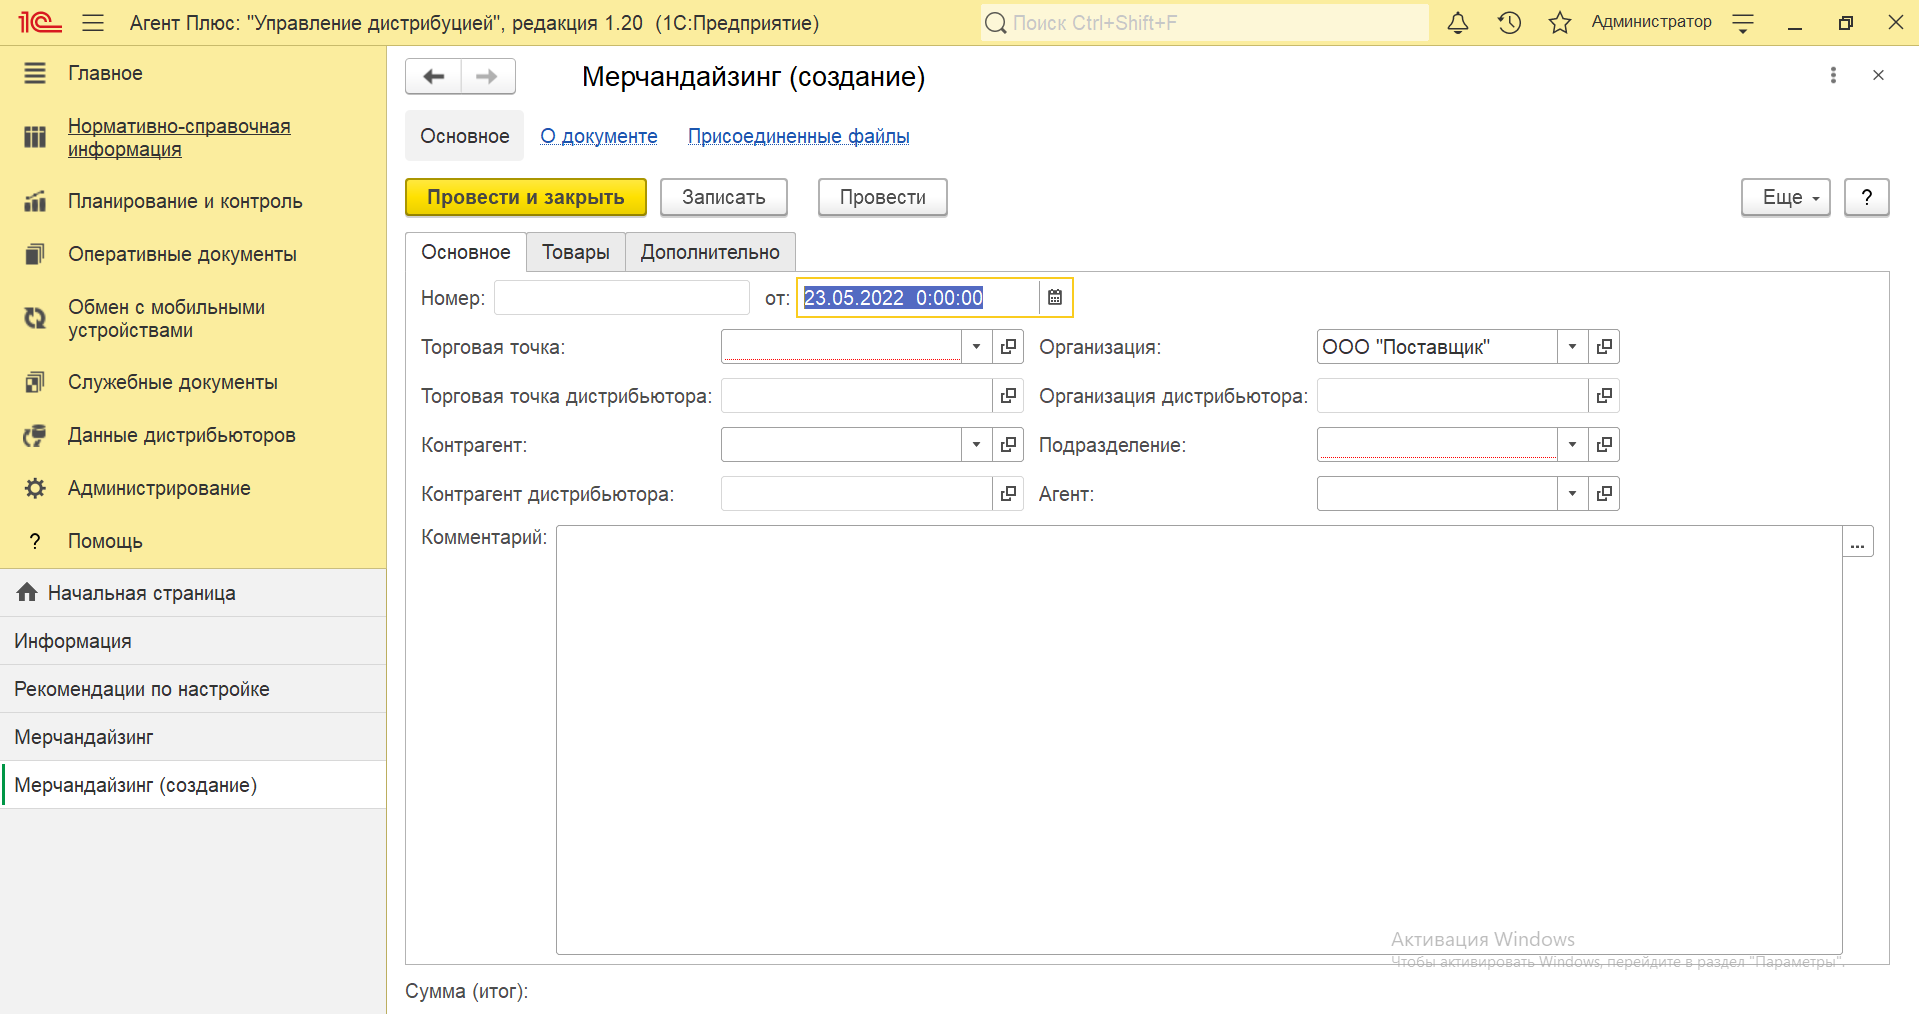
Task: Switch to the Дополнительно tab
Action: tap(710, 252)
